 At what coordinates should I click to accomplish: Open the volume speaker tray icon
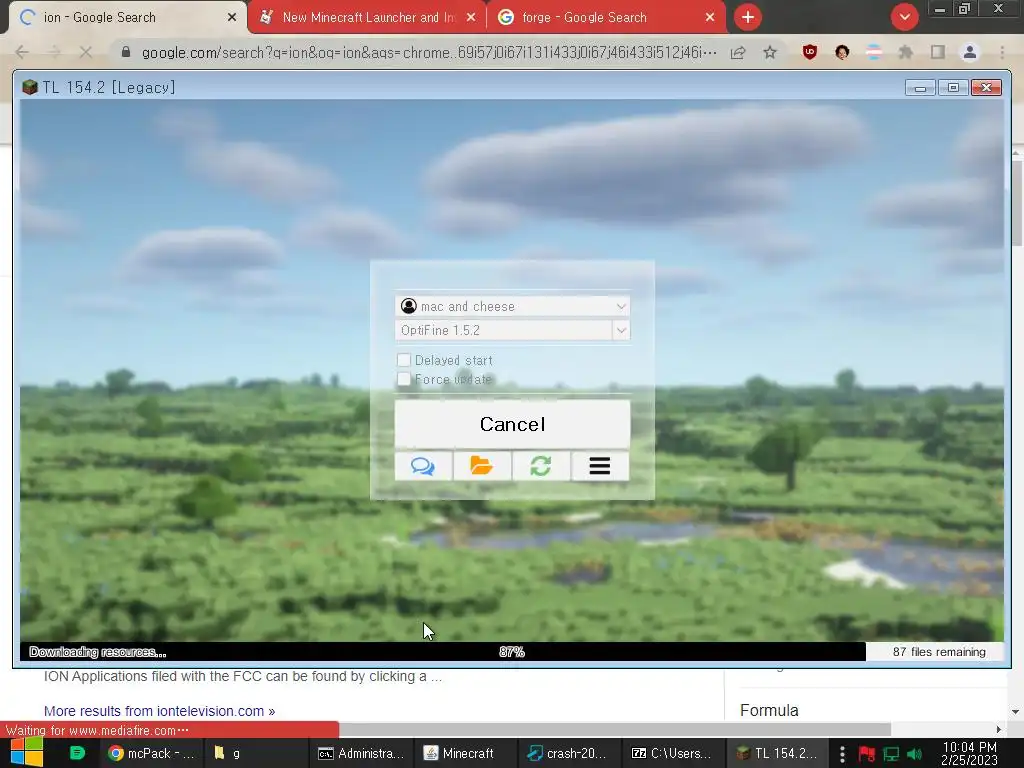click(x=914, y=754)
